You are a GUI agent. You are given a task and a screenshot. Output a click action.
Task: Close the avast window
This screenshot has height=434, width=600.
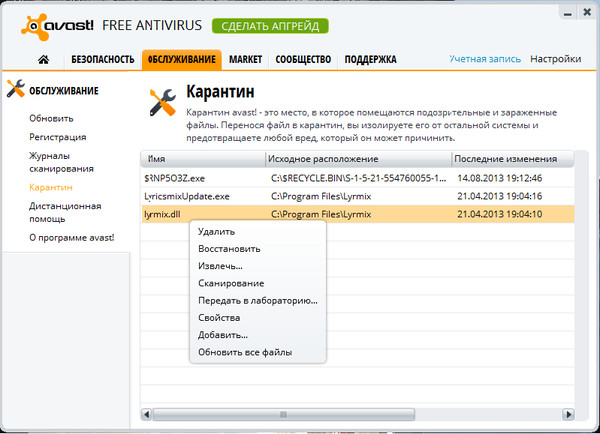click(x=587, y=13)
